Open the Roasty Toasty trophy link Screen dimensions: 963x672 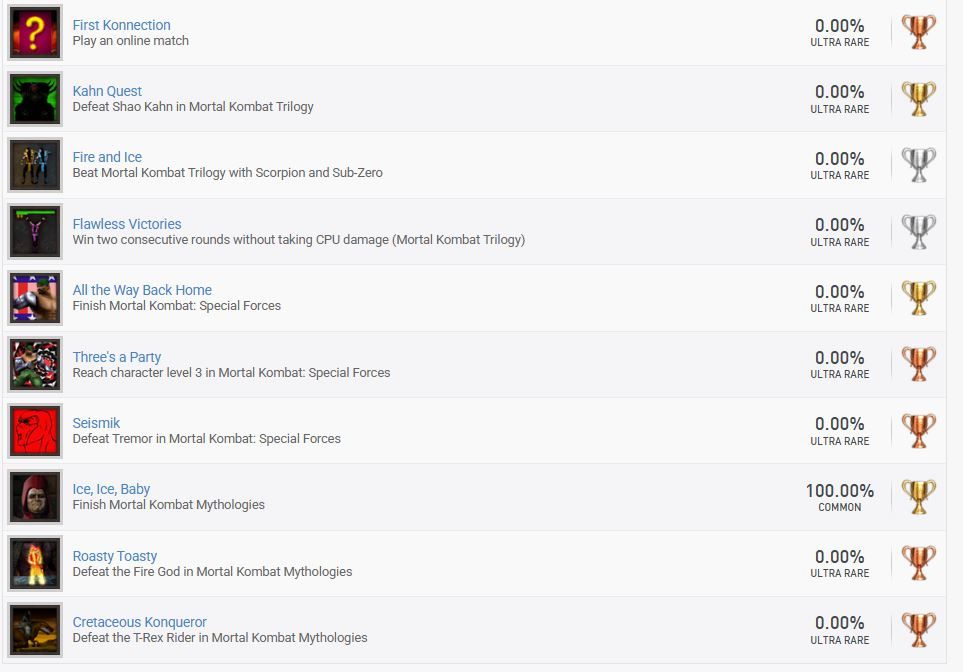click(x=114, y=556)
